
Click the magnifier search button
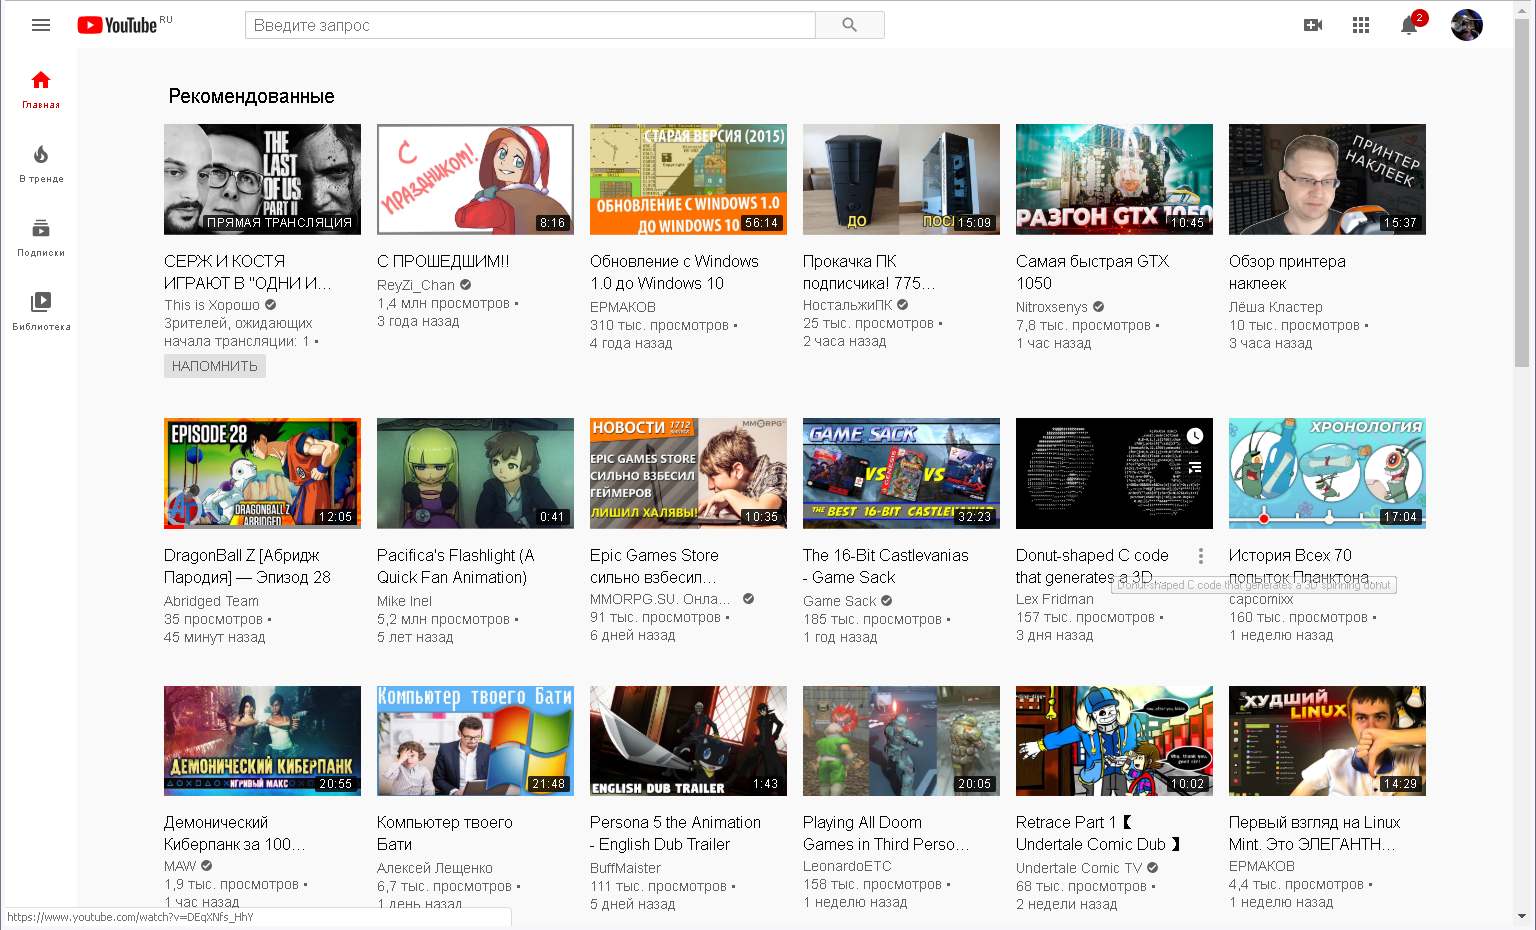[x=850, y=25]
